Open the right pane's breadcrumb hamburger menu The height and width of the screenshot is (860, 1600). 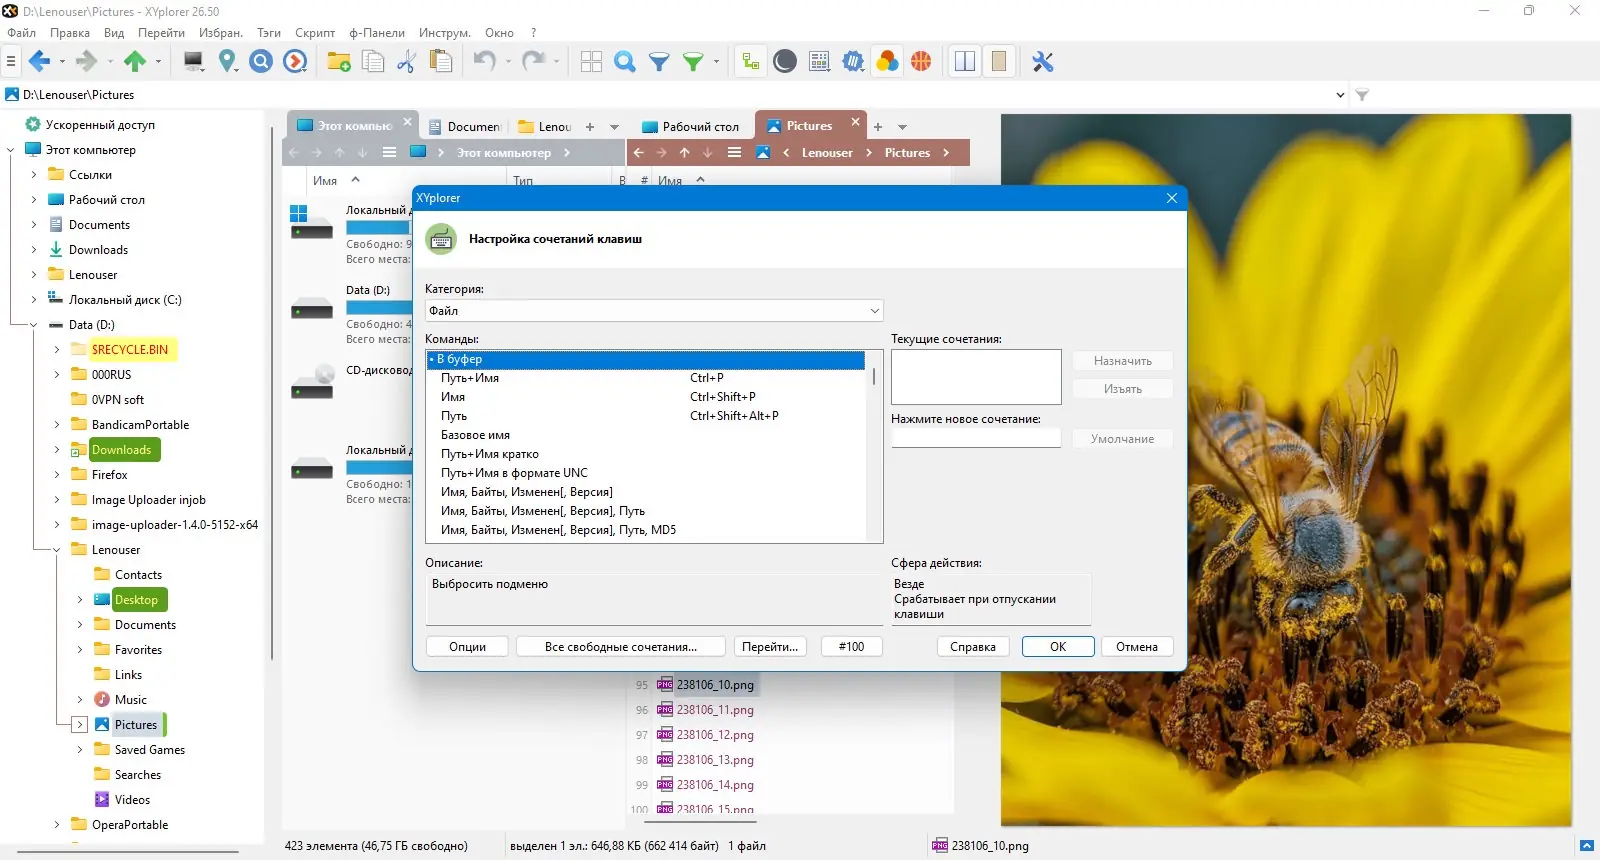point(734,153)
